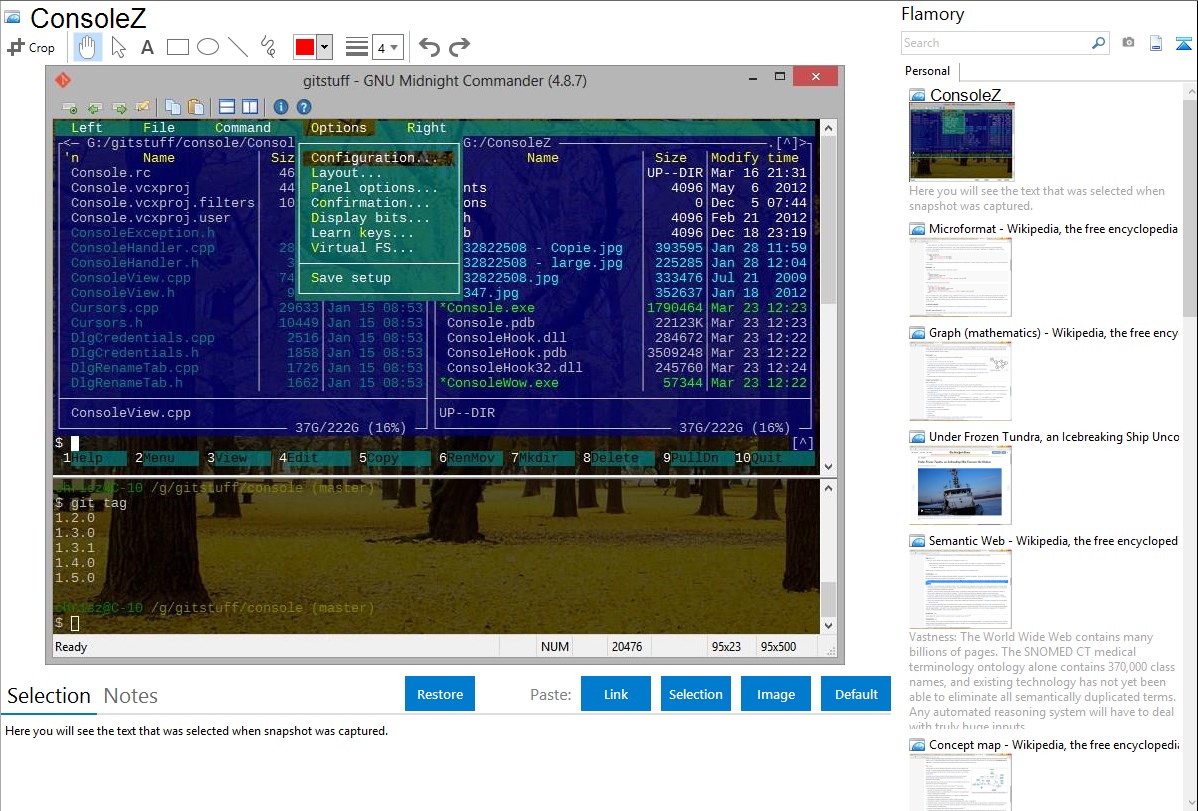Choose Configuration... from the Options menu
This screenshot has width=1198, height=811.
pos(379,157)
